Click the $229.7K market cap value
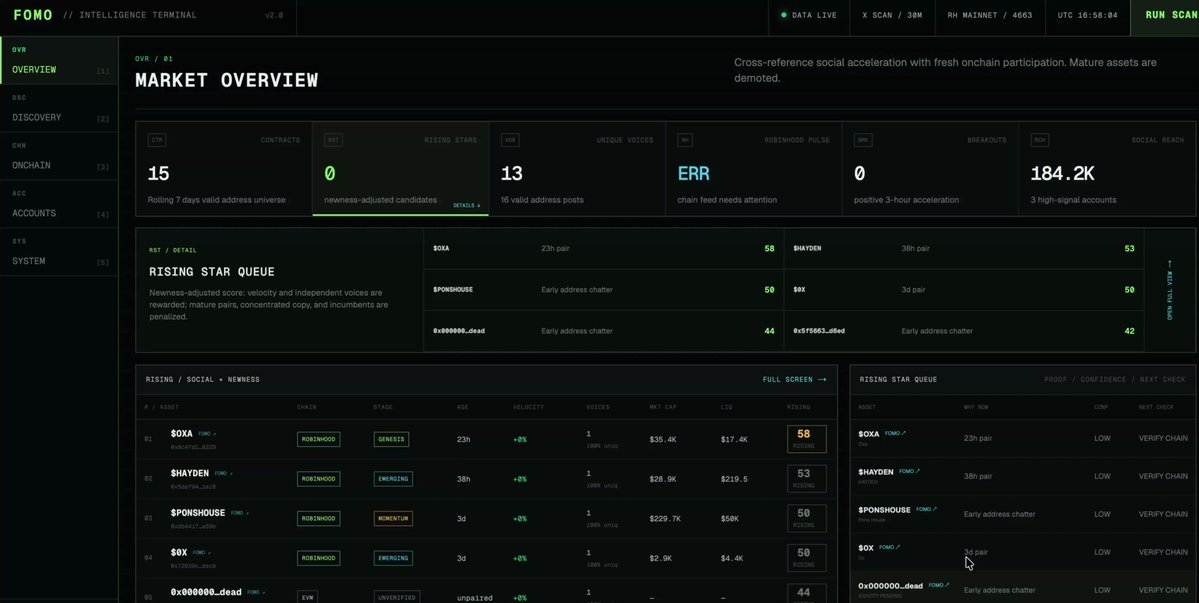The height and width of the screenshot is (603, 1199). [665, 519]
